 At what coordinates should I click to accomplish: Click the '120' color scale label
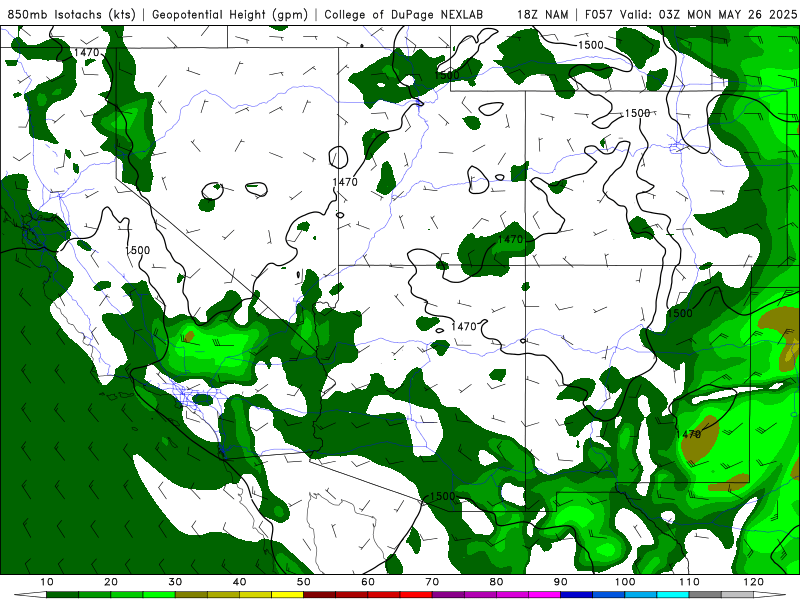(x=754, y=582)
